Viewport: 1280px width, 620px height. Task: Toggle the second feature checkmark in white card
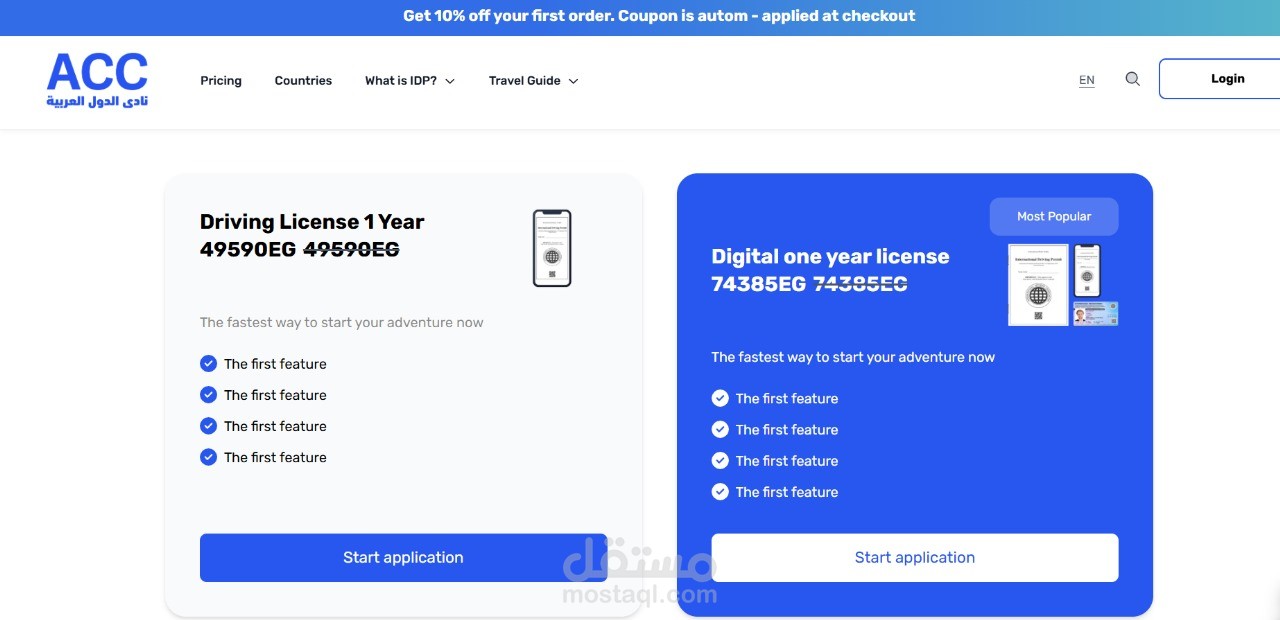coord(208,394)
